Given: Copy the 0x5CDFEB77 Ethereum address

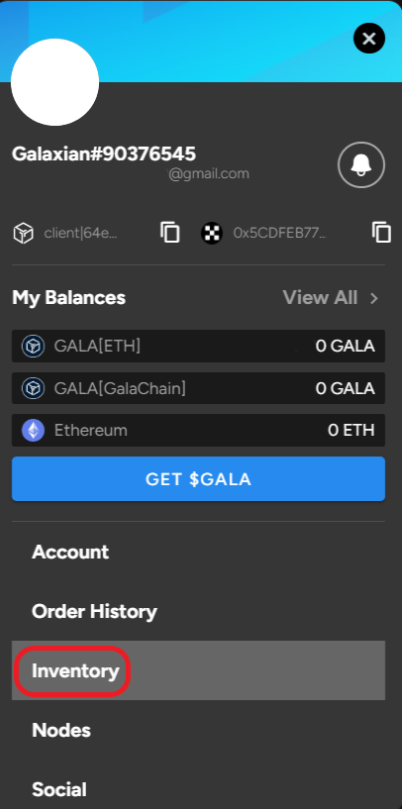Looking at the screenshot, I should [x=381, y=233].
